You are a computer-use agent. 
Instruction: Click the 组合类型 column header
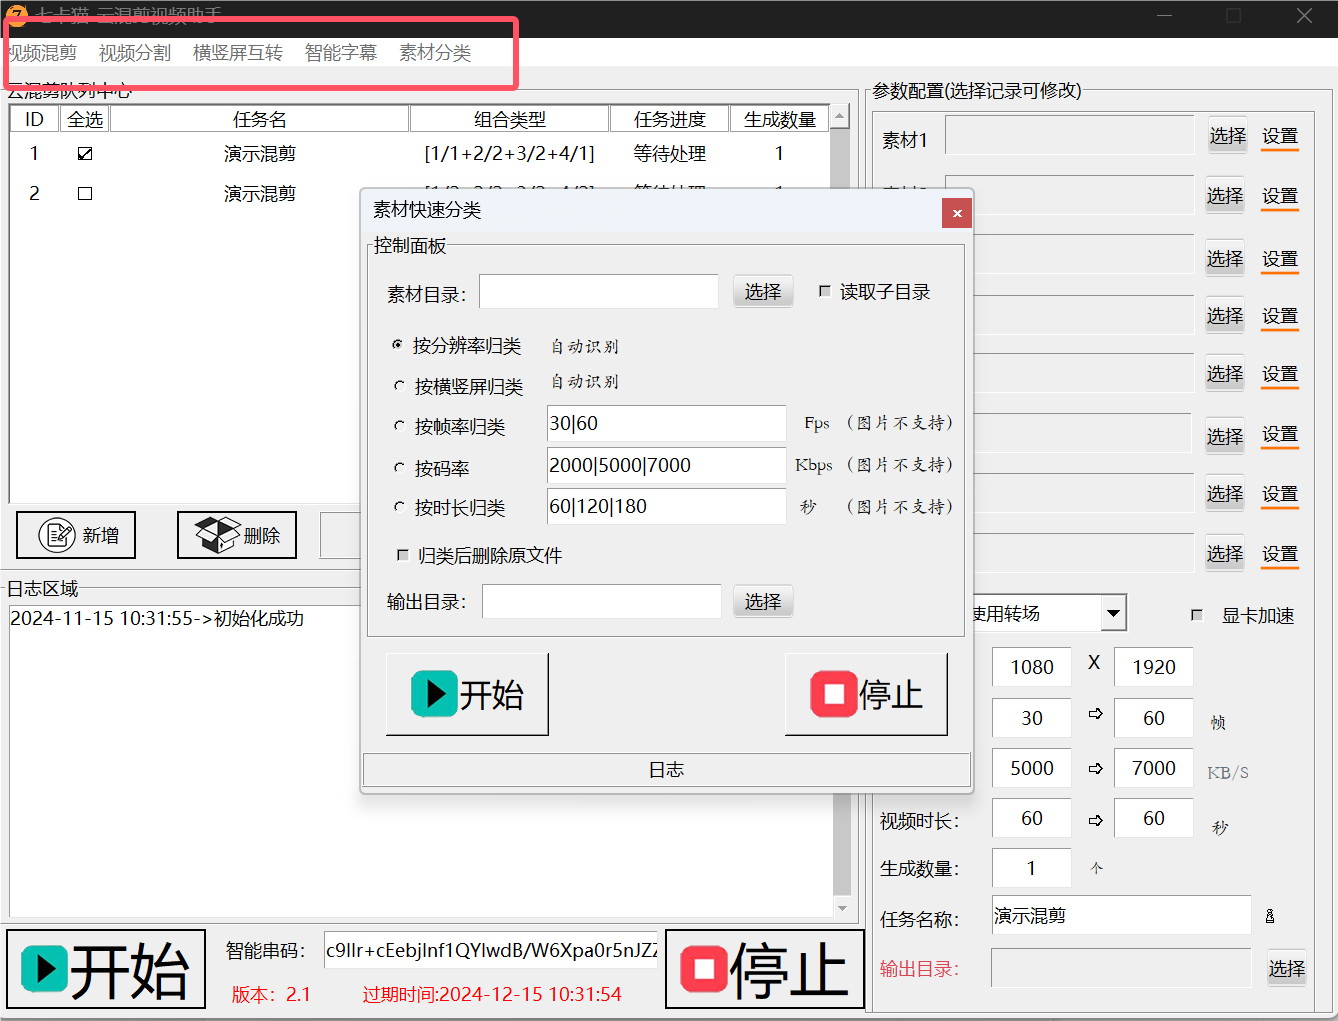point(510,119)
